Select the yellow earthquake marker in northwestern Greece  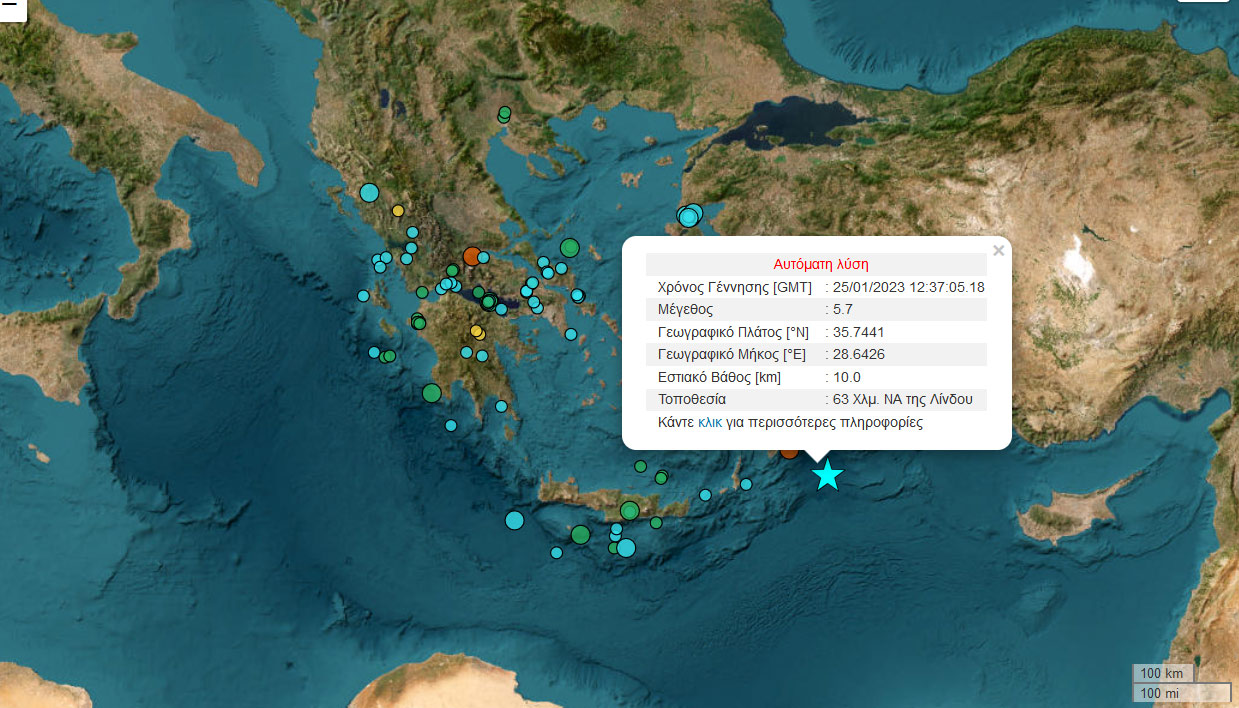(398, 211)
